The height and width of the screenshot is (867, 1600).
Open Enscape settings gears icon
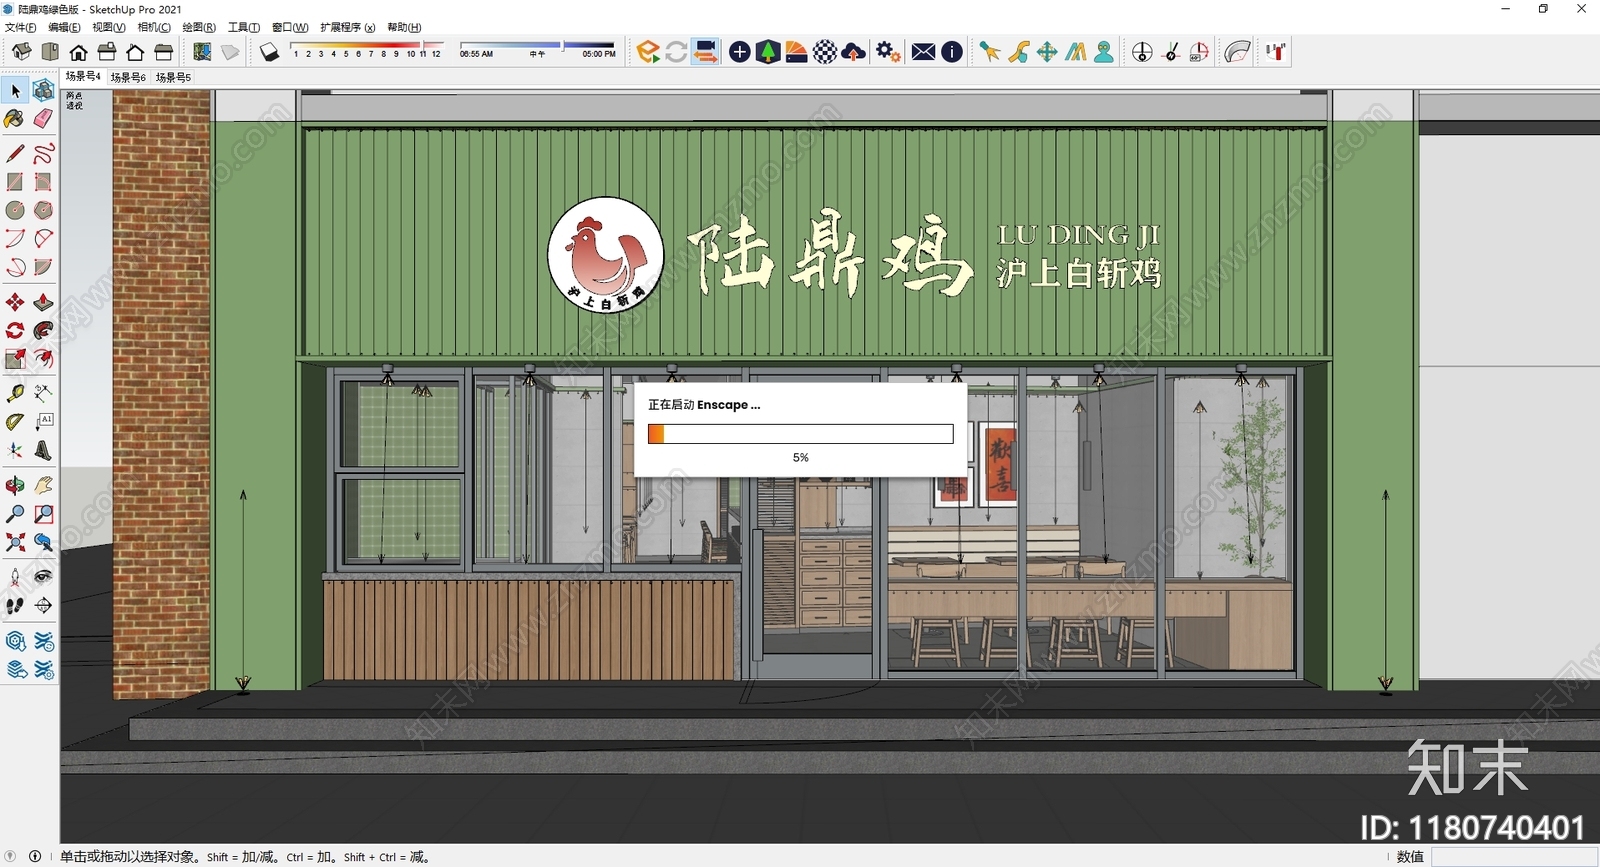[888, 52]
